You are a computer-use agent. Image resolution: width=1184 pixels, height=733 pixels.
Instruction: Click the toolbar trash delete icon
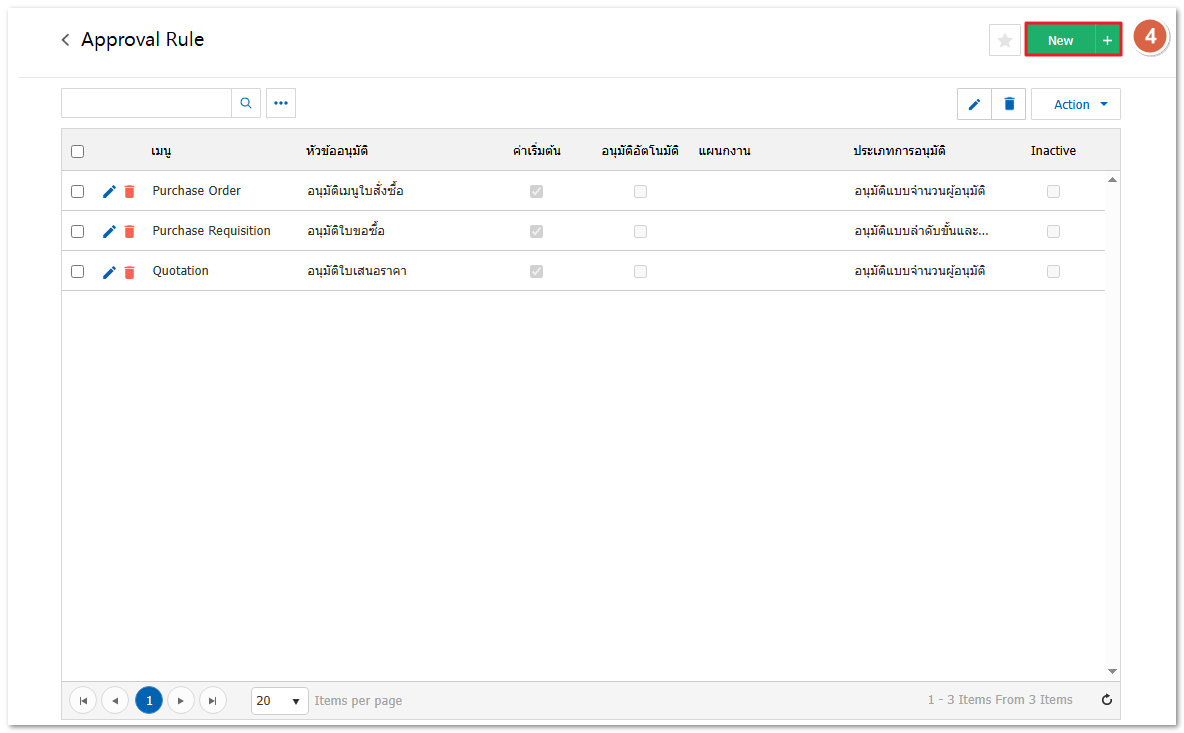coord(1009,104)
